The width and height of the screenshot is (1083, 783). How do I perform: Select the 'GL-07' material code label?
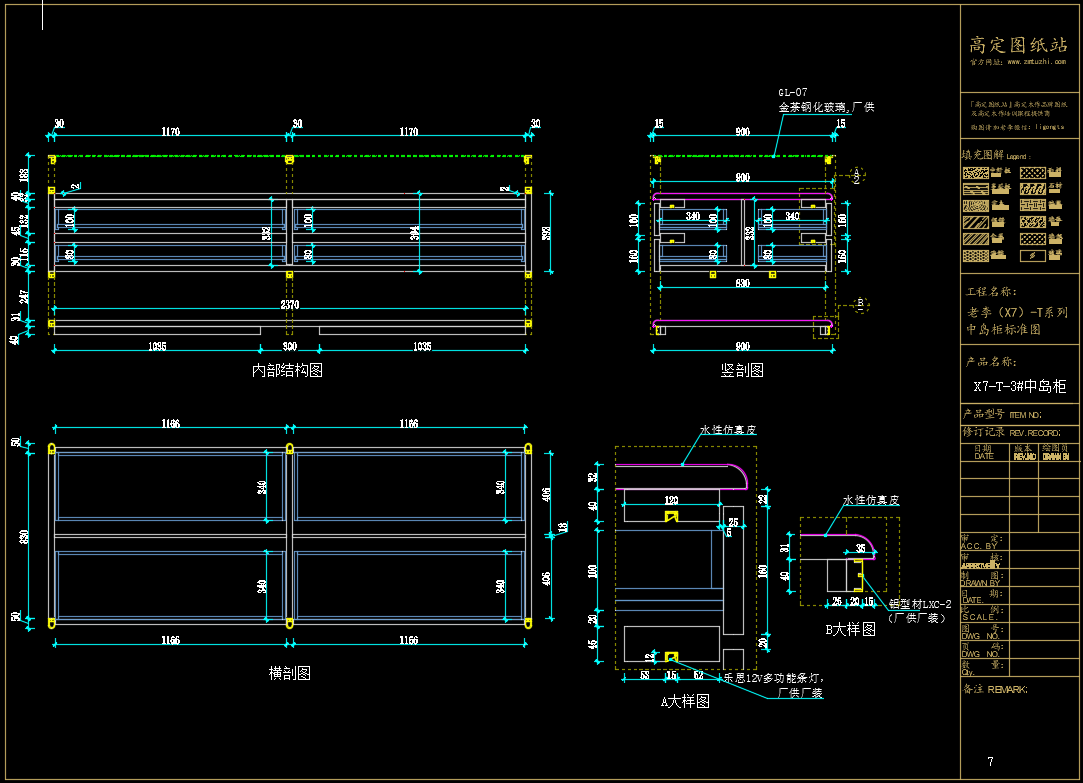point(792,93)
